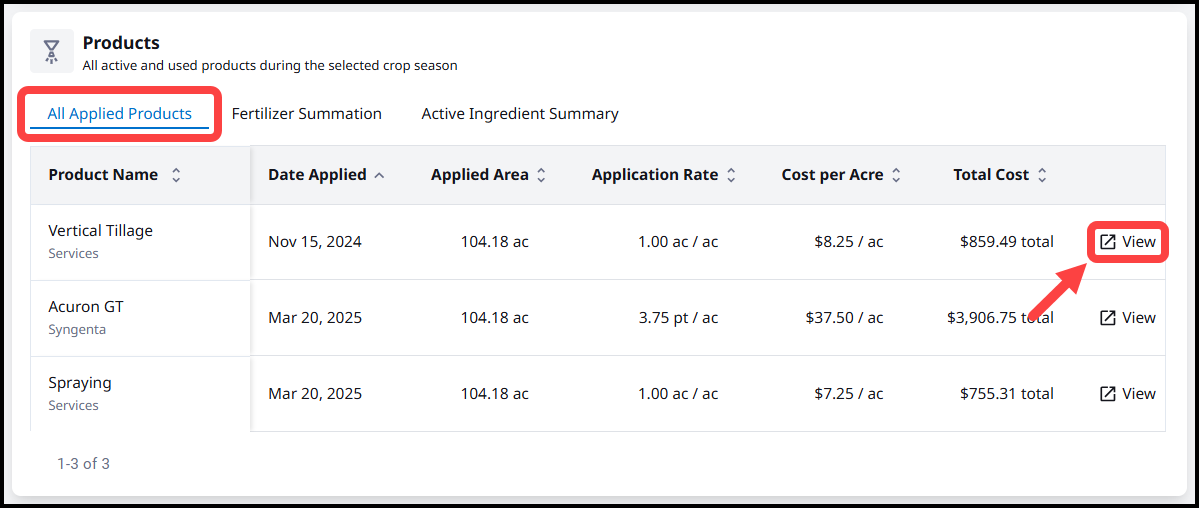Switch to Fertilizer Summation tab
The image size is (1199, 508).
pyautogui.click(x=306, y=114)
